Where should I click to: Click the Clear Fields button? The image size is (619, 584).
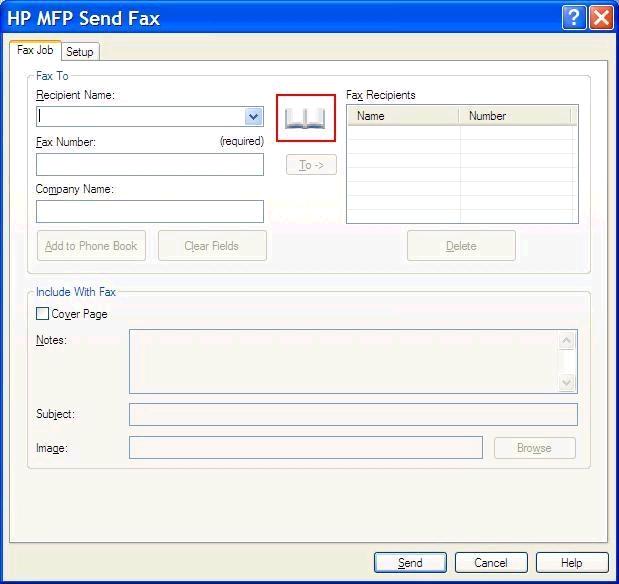pos(212,246)
